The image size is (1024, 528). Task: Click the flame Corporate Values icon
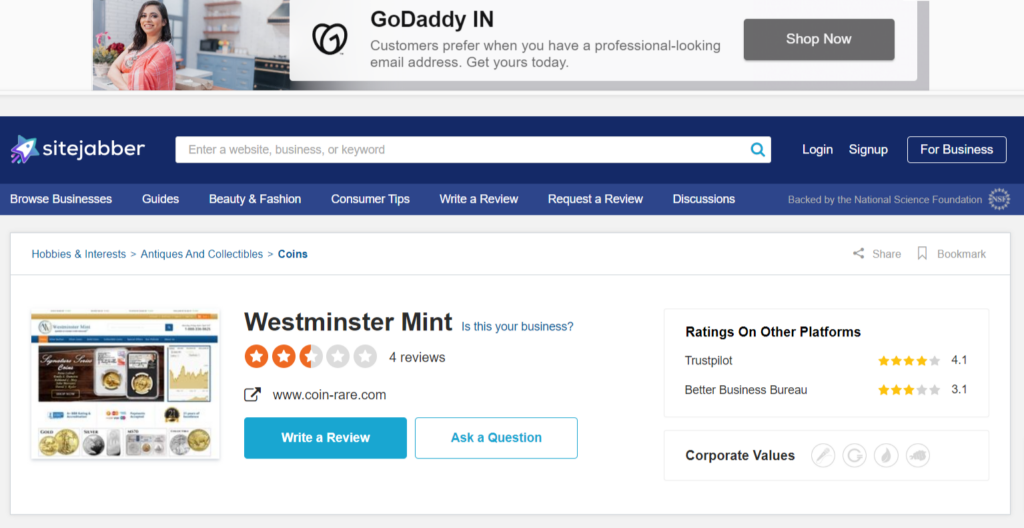coord(886,455)
